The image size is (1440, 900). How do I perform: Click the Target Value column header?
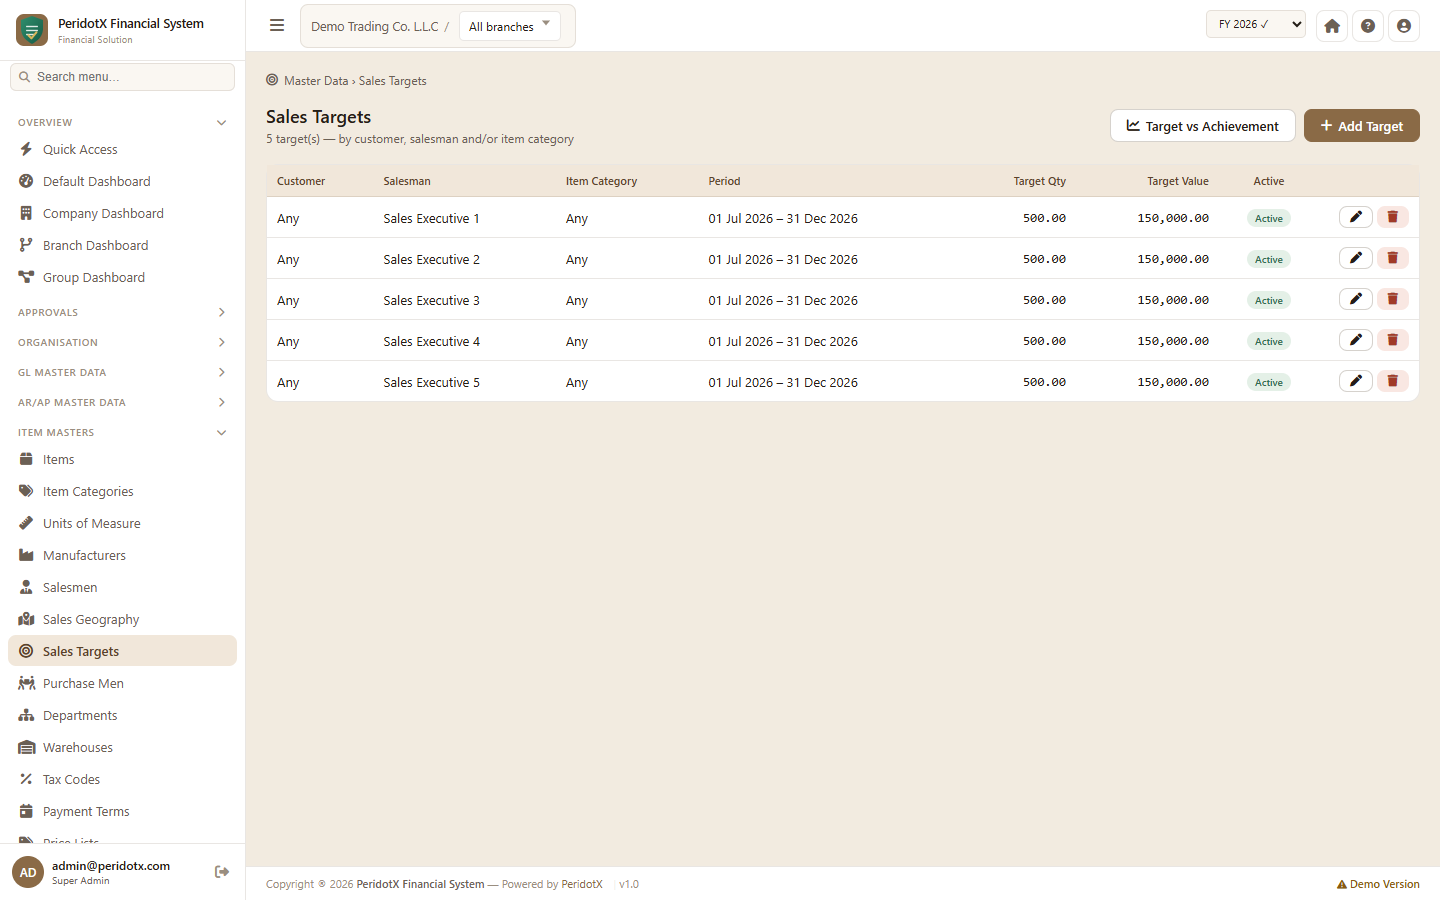coord(1178,181)
